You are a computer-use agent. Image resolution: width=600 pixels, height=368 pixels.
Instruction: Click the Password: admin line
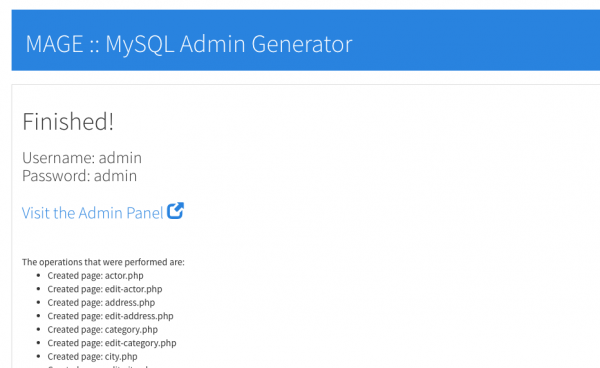click(79, 176)
